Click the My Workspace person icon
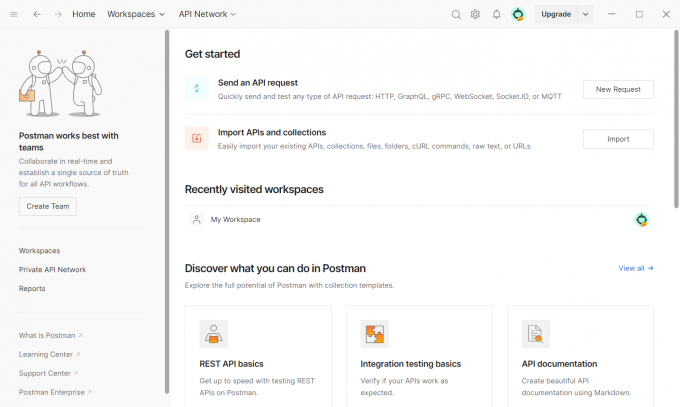The height and width of the screenshot is (407, 680). pyautogui.click(x=196, y=220)
